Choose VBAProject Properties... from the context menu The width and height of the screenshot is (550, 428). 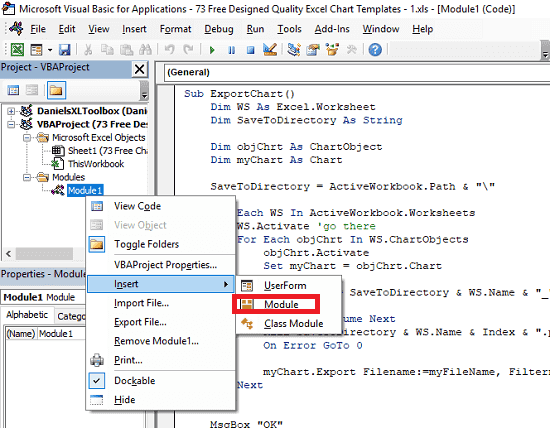click(161, 265)
